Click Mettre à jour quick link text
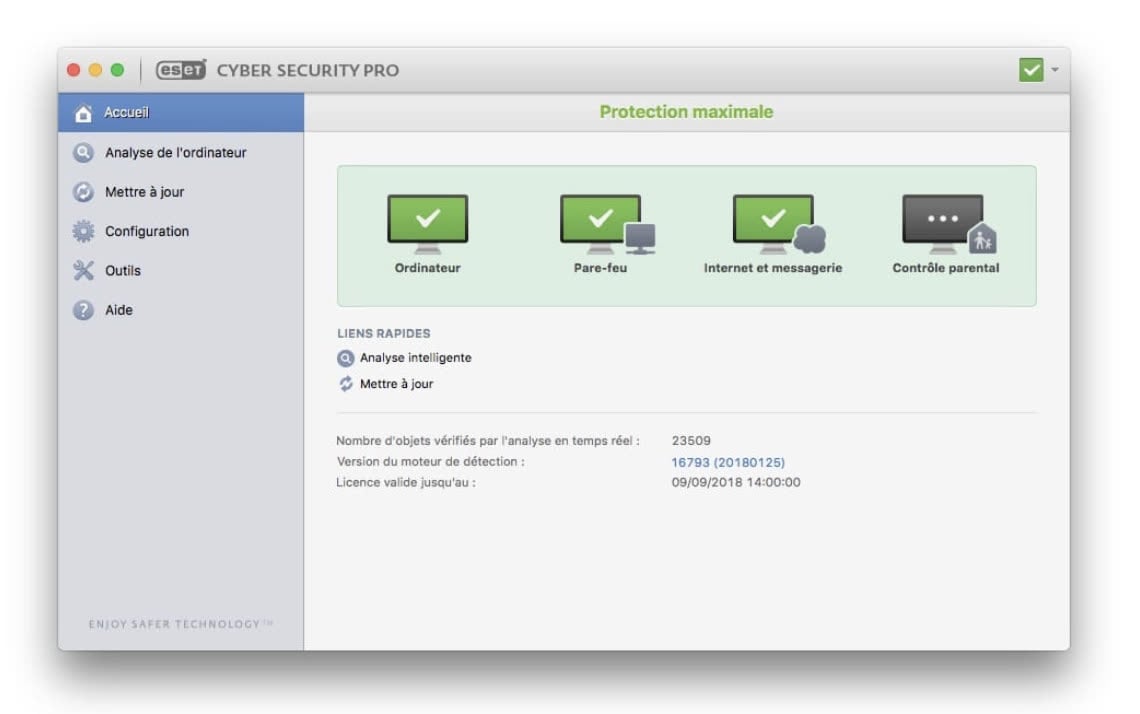Viewport: 1140px width, 714px height. 396,384
